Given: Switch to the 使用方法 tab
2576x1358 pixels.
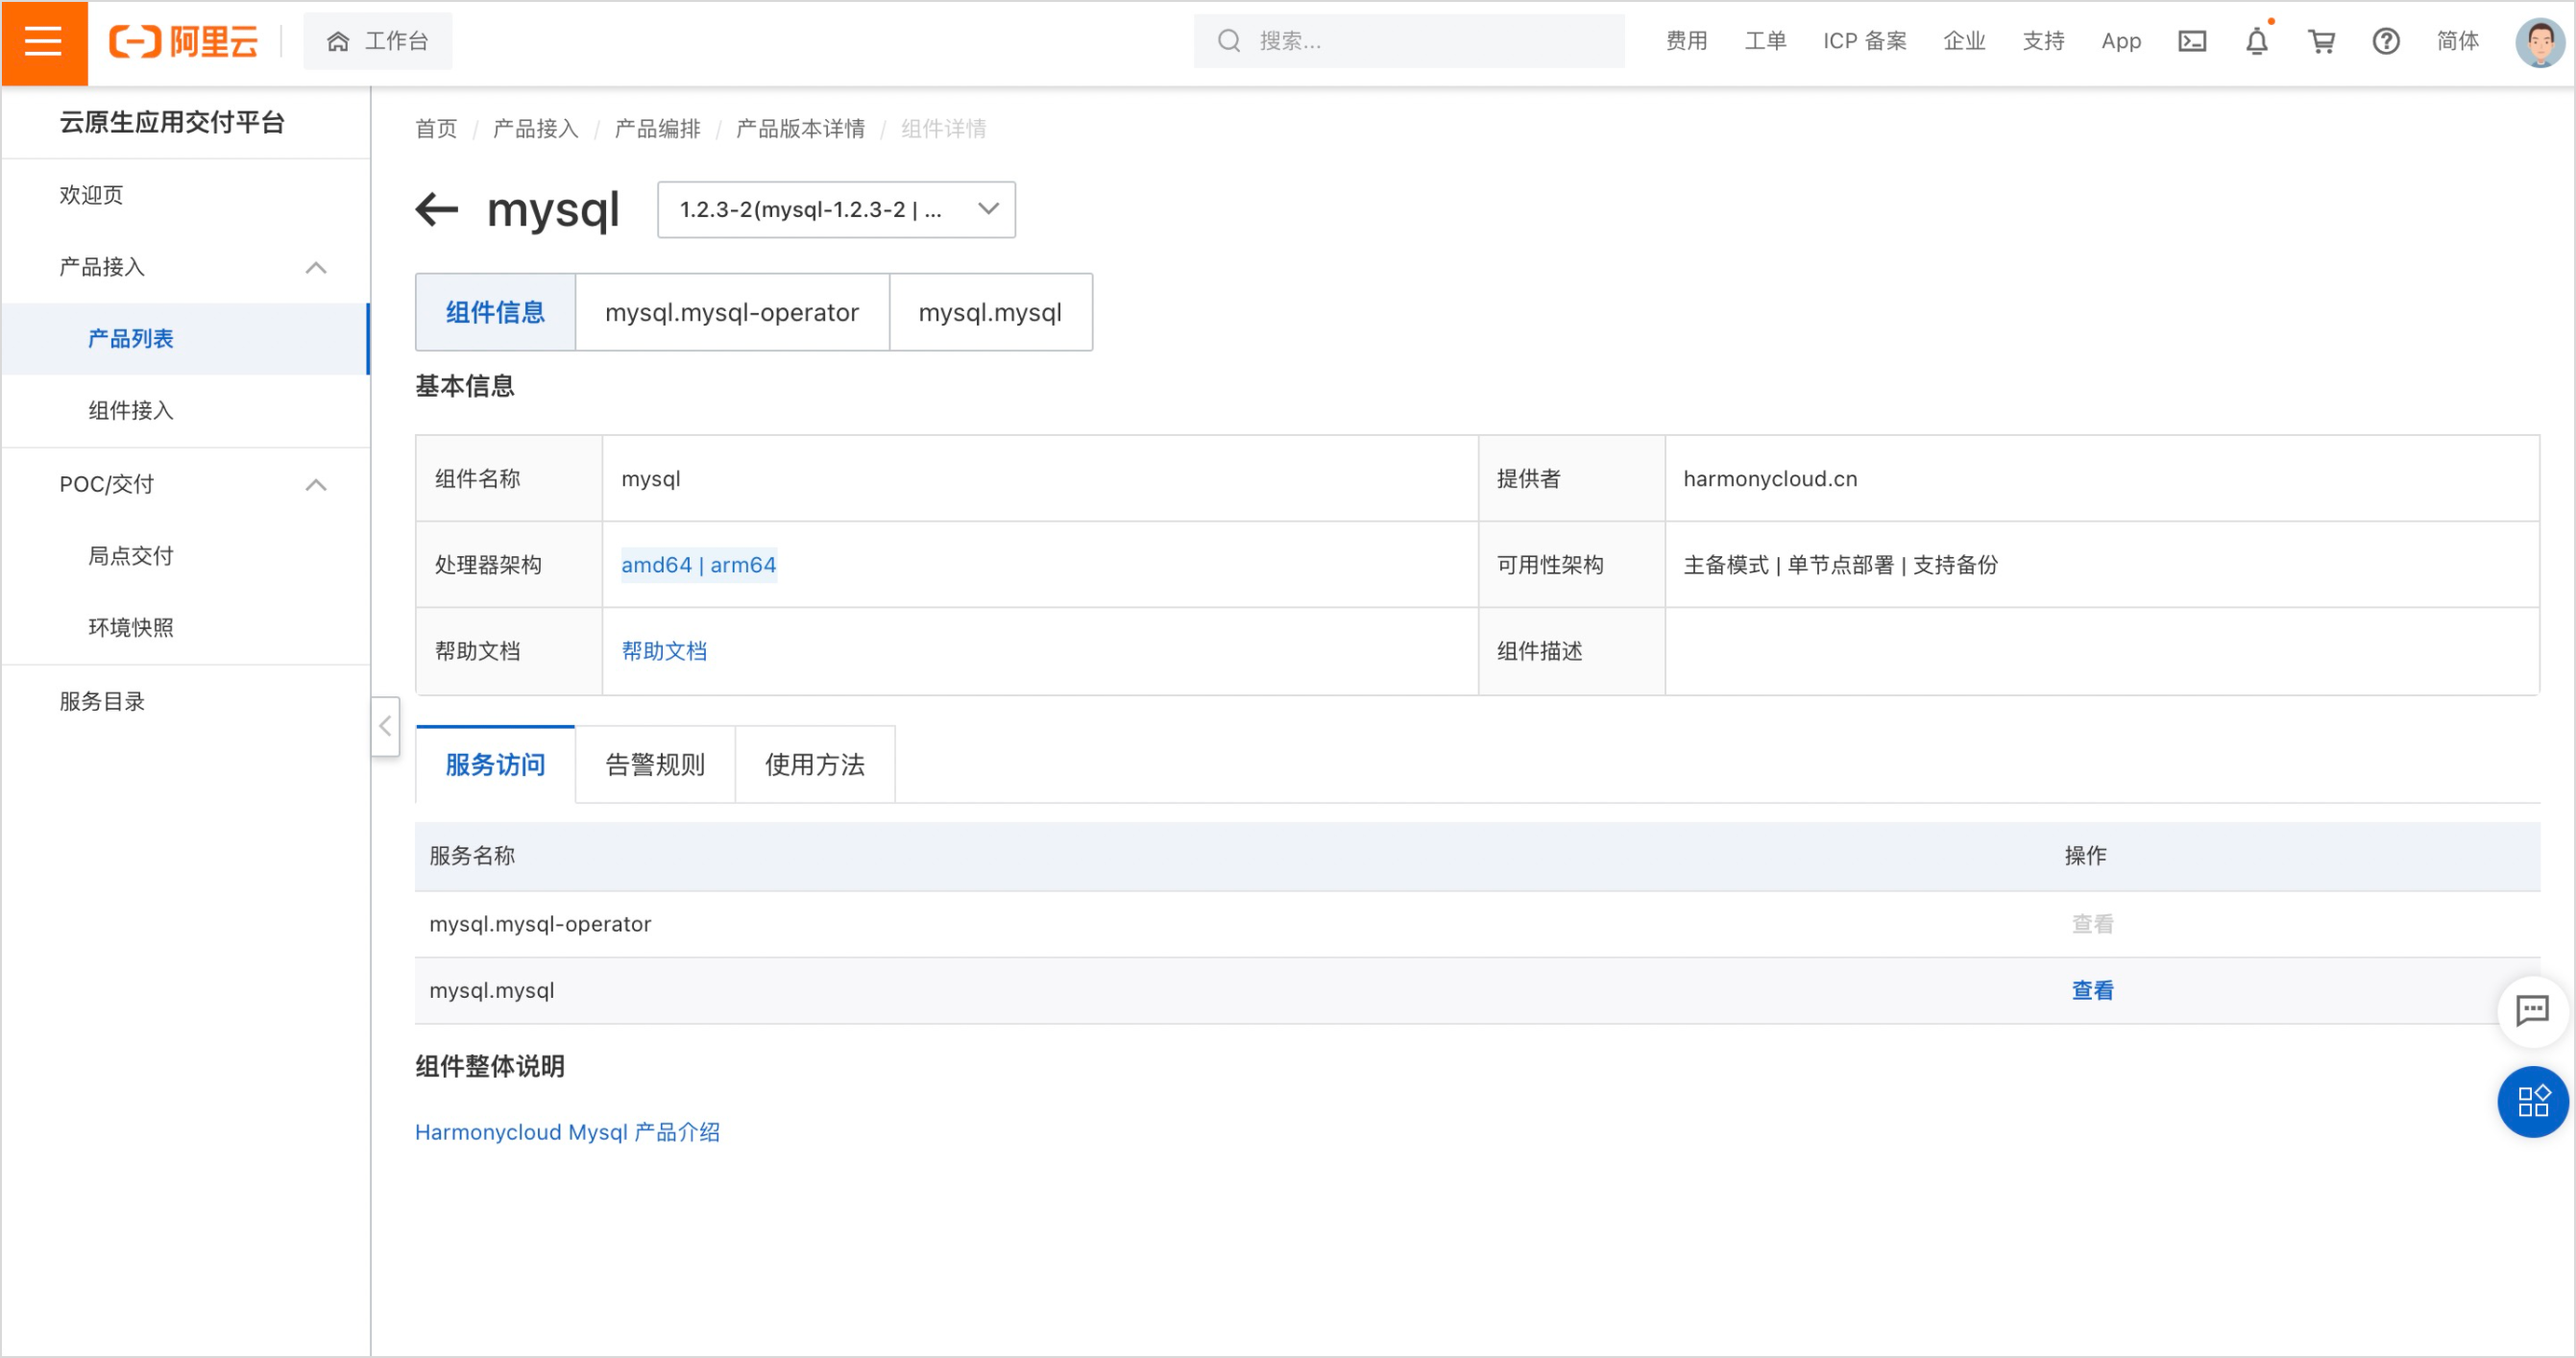Looking at the screenshot, I should [x=815, y=765].
